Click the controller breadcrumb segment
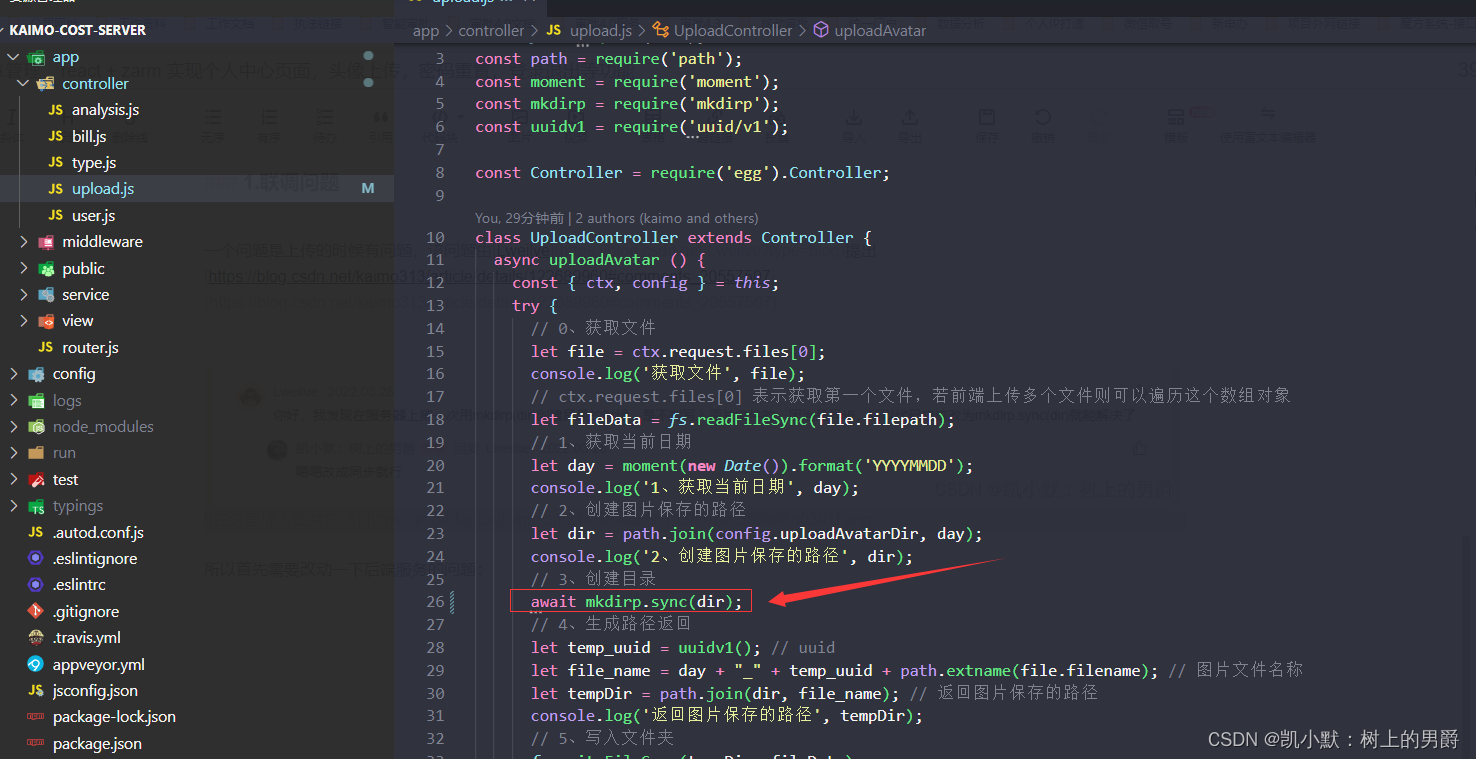 (x=491, y=31)
